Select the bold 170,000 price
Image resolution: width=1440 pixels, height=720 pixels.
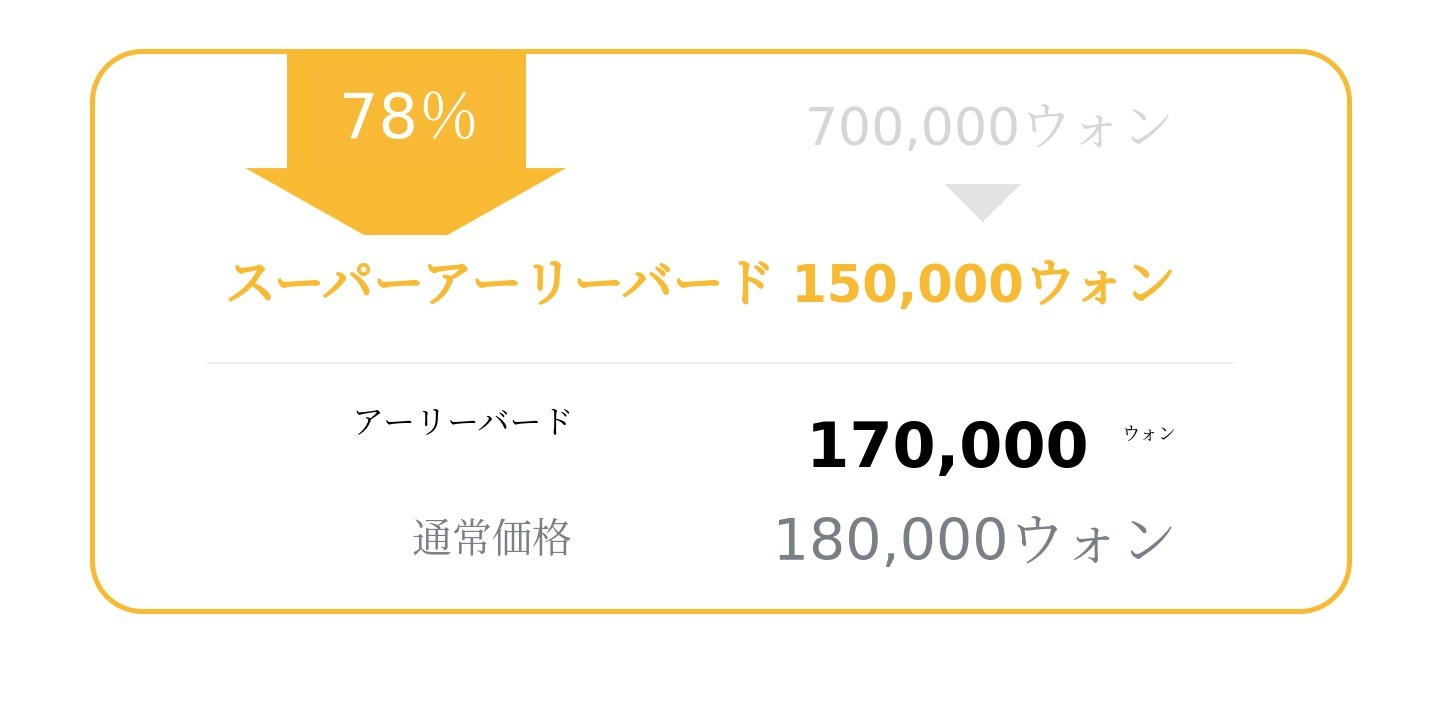coord(947,446)
